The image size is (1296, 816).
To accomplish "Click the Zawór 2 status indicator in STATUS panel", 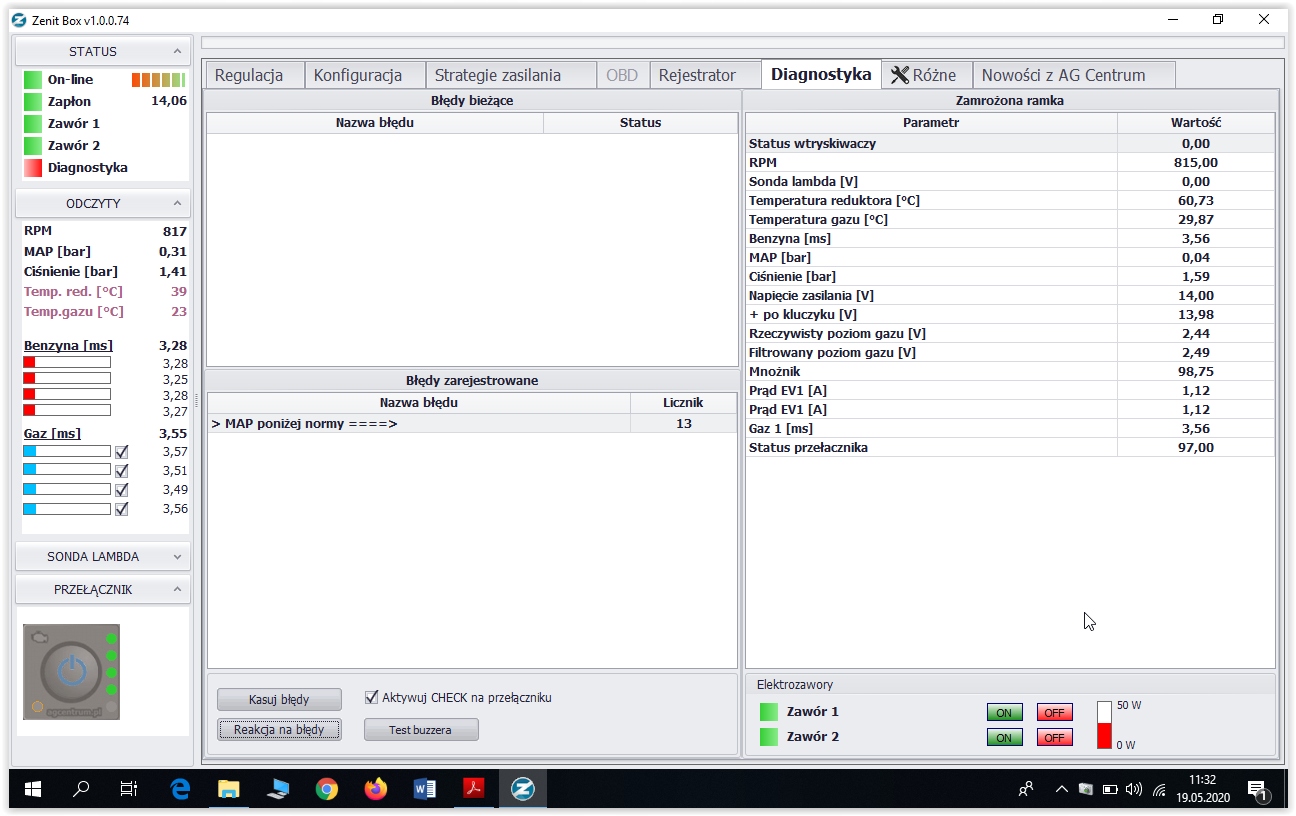I will [33, 145].
